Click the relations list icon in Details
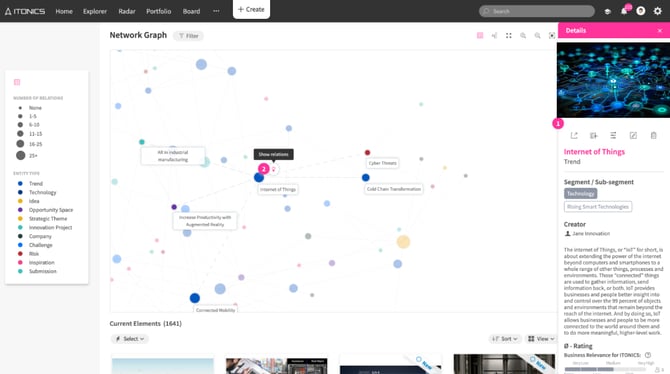 [613, 135]
